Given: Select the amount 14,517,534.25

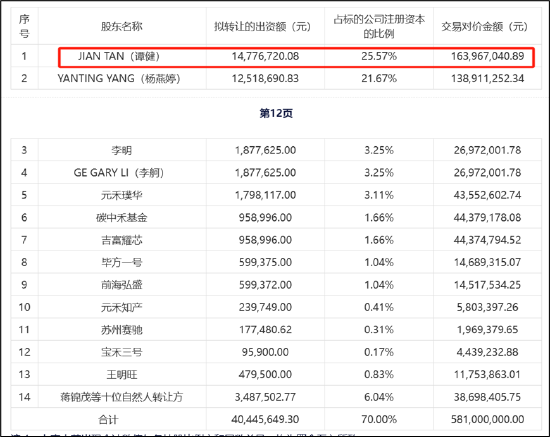Looking at the screenshot, I should click(x=487, y=285).
